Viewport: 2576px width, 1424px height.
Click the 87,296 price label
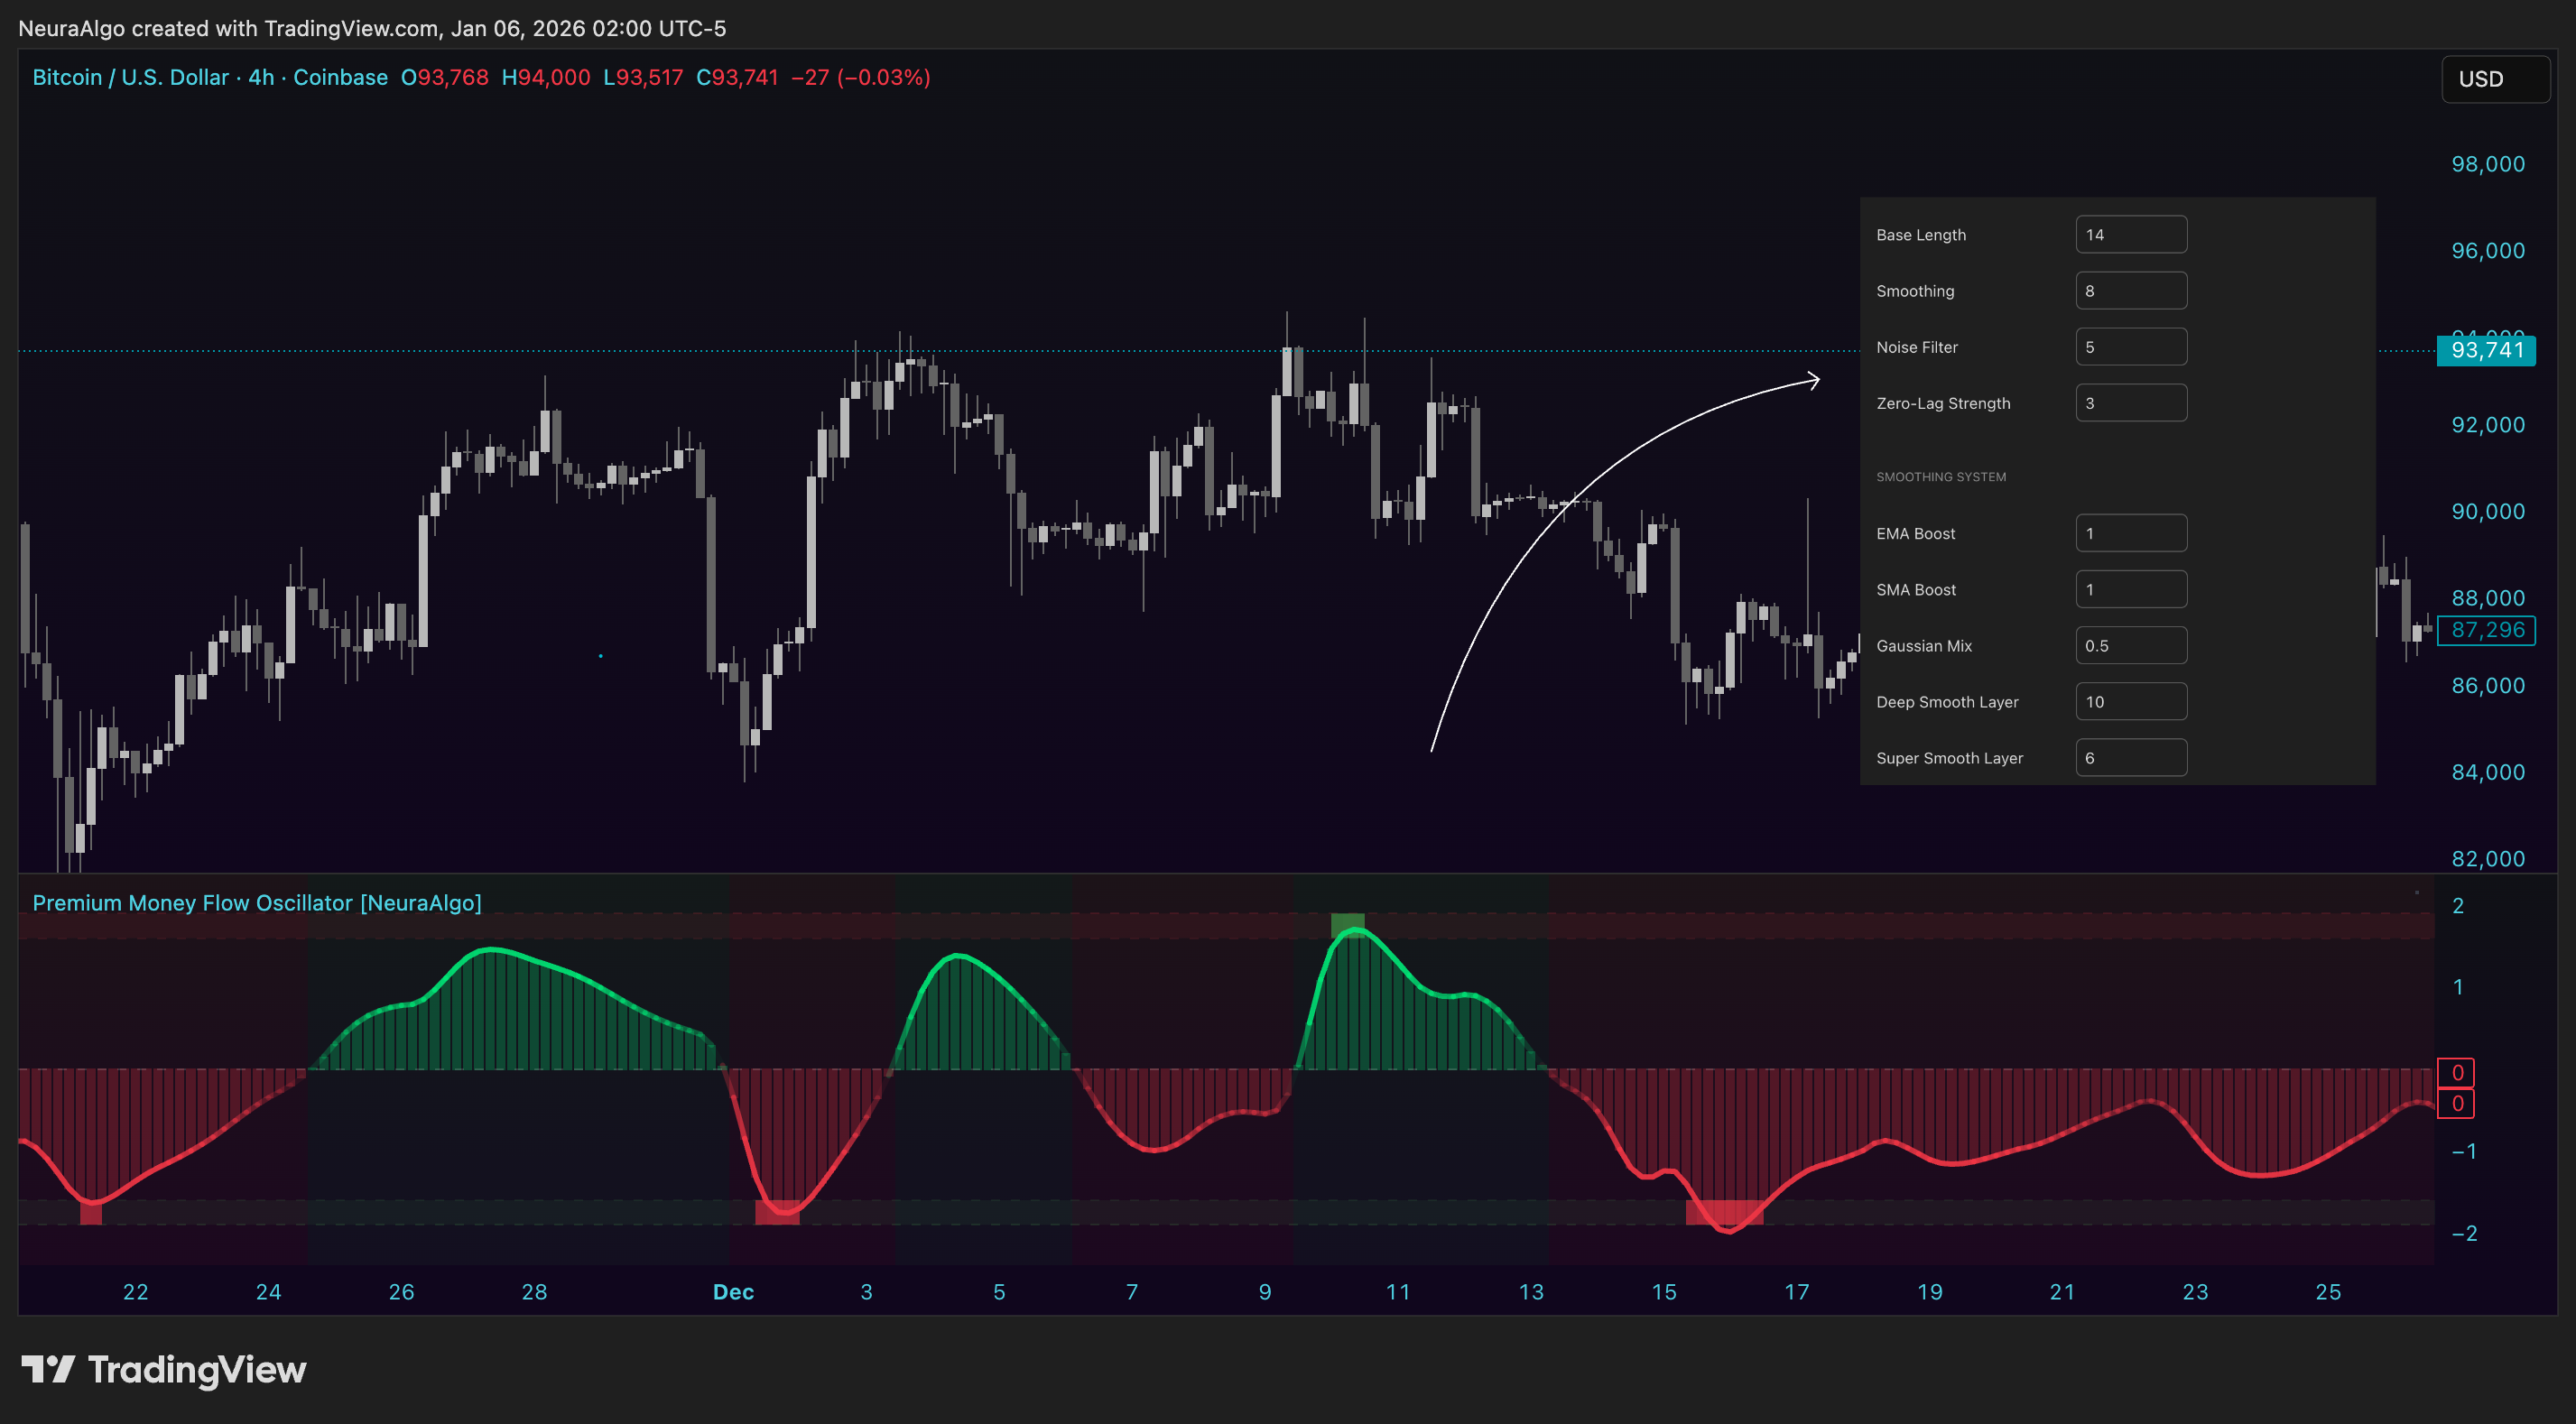point(2486,630)
